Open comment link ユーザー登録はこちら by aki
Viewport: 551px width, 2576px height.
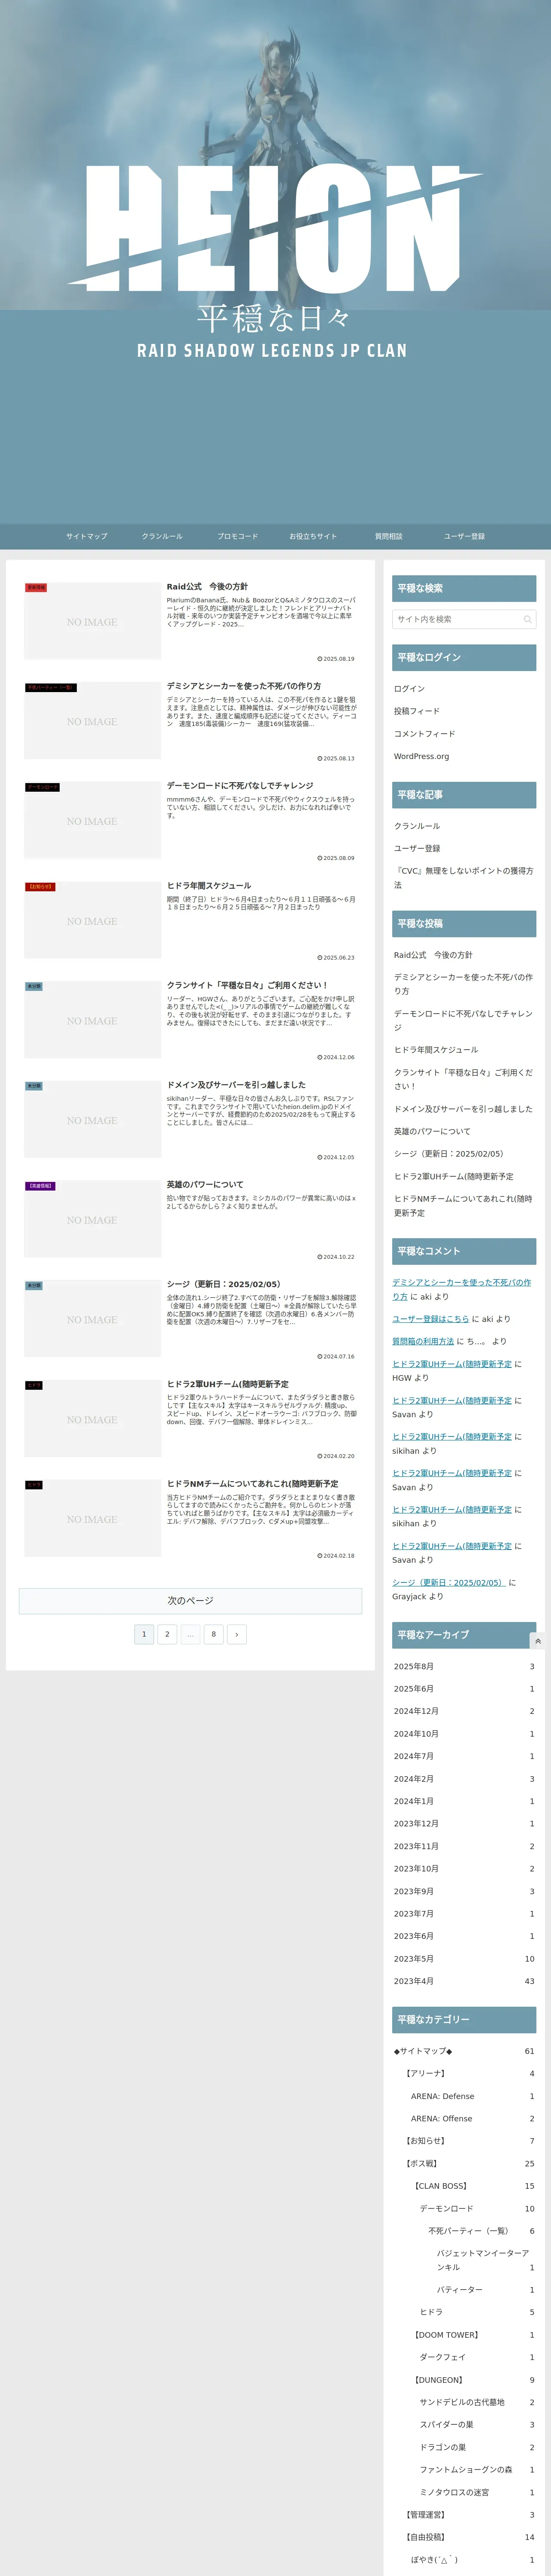(x=430, y=1319)
